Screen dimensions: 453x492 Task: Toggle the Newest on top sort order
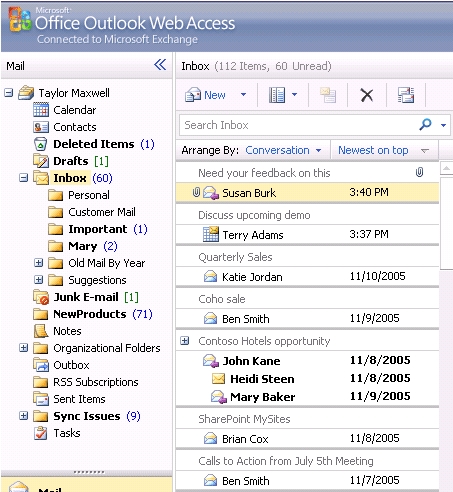point(373,150)
